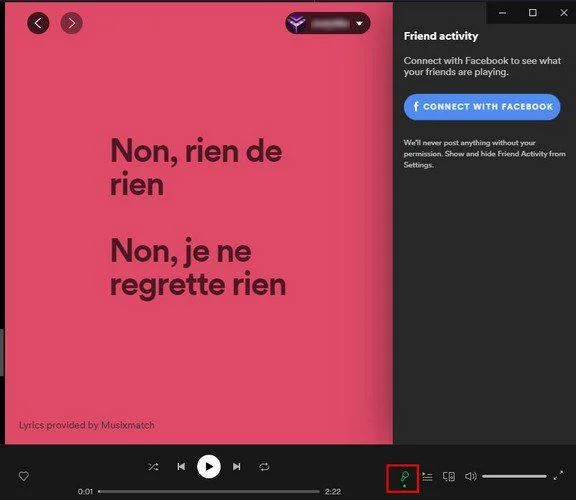Open the play queue
Image resolution: width=576 pixels, height=500 pixels.
tap(427, 477)
